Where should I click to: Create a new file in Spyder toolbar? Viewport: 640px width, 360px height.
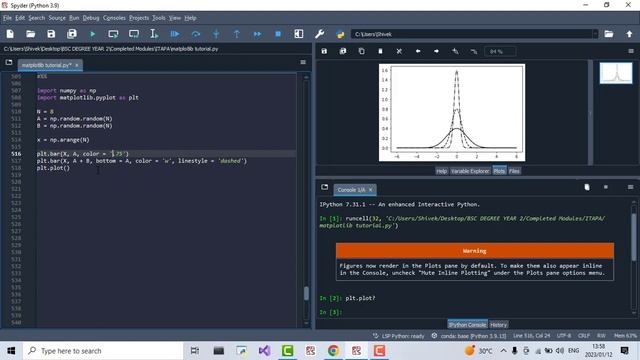click(x=10, y=34)
